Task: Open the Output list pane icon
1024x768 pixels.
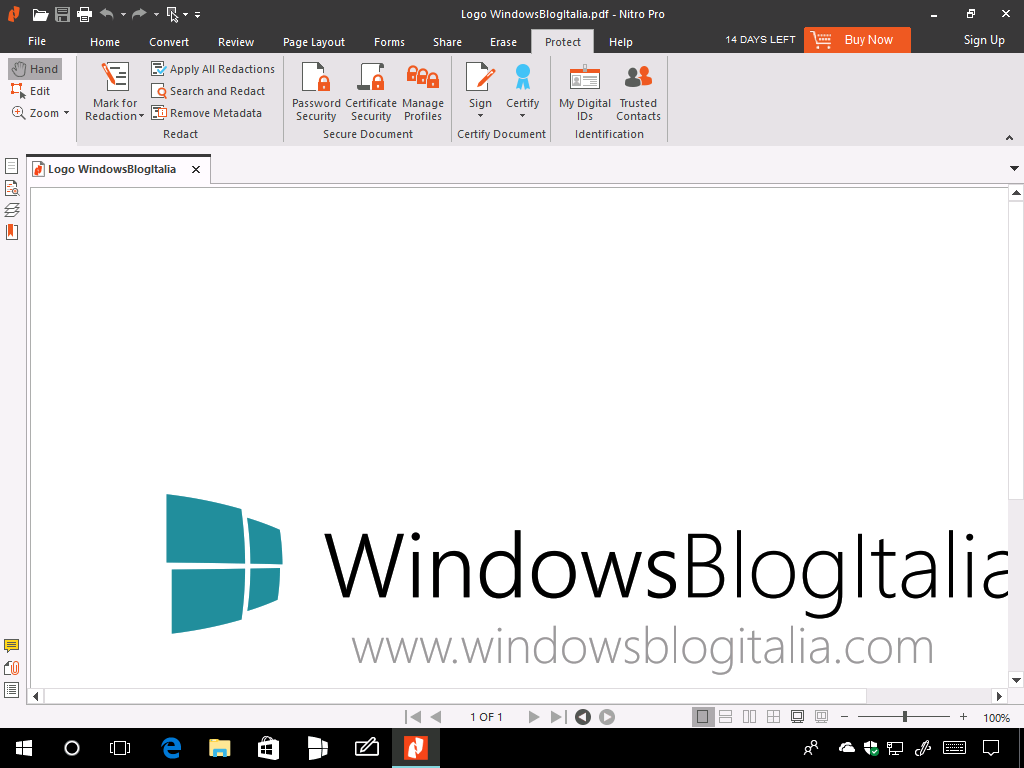Action: point(12,690)
